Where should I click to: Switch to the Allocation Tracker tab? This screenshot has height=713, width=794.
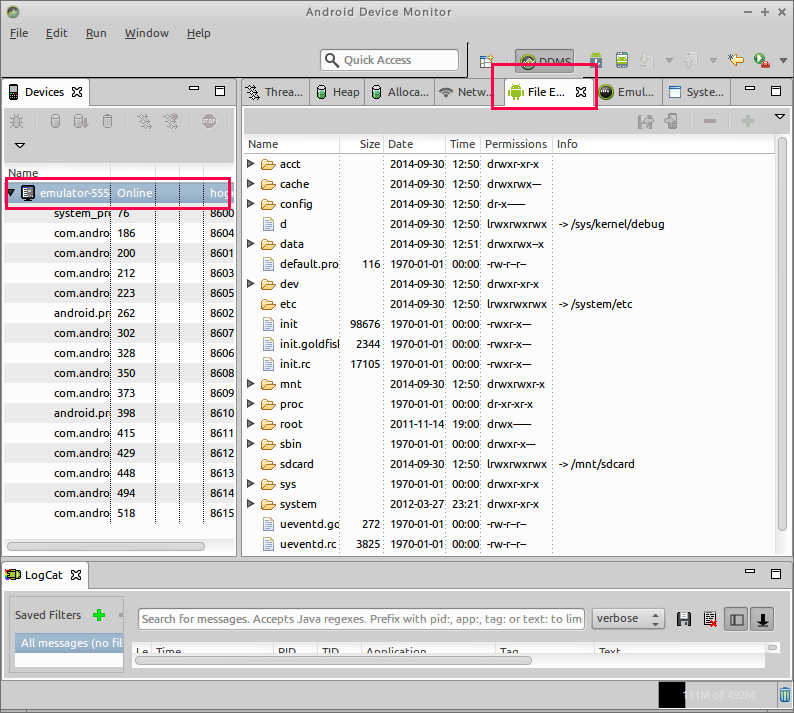click(x=400, y=92)
